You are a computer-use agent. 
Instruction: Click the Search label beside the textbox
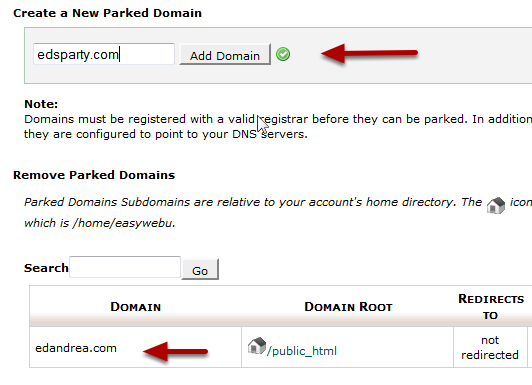point(46,268)
